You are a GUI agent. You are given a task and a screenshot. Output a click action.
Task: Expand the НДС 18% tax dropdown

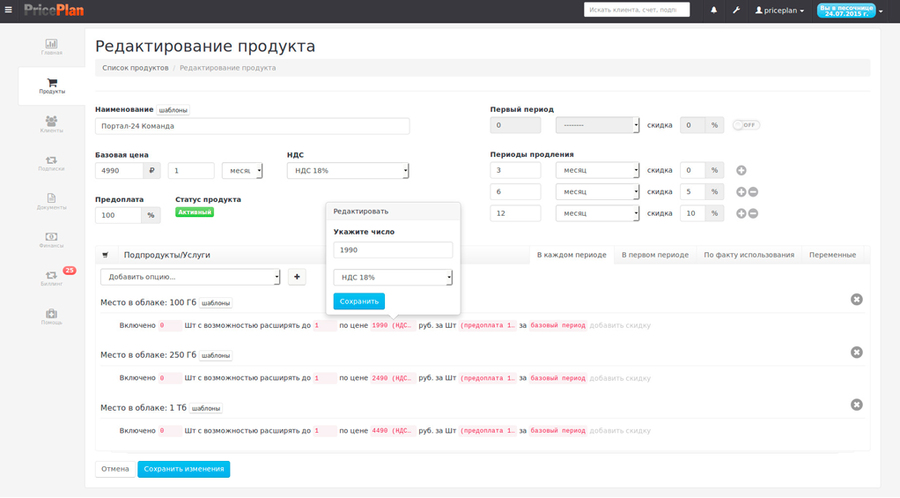pos(347,171)
